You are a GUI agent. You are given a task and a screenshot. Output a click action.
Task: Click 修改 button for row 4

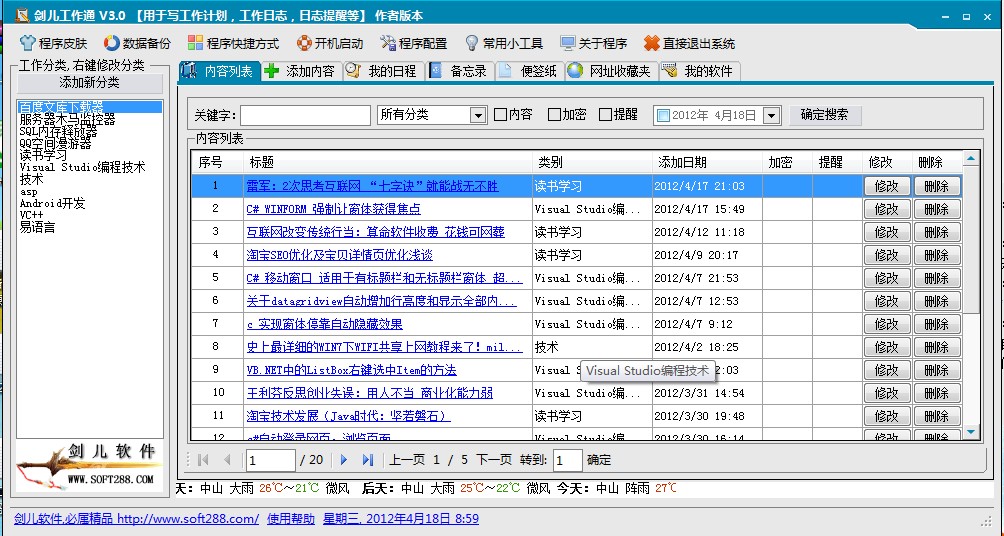coord(887,256)
